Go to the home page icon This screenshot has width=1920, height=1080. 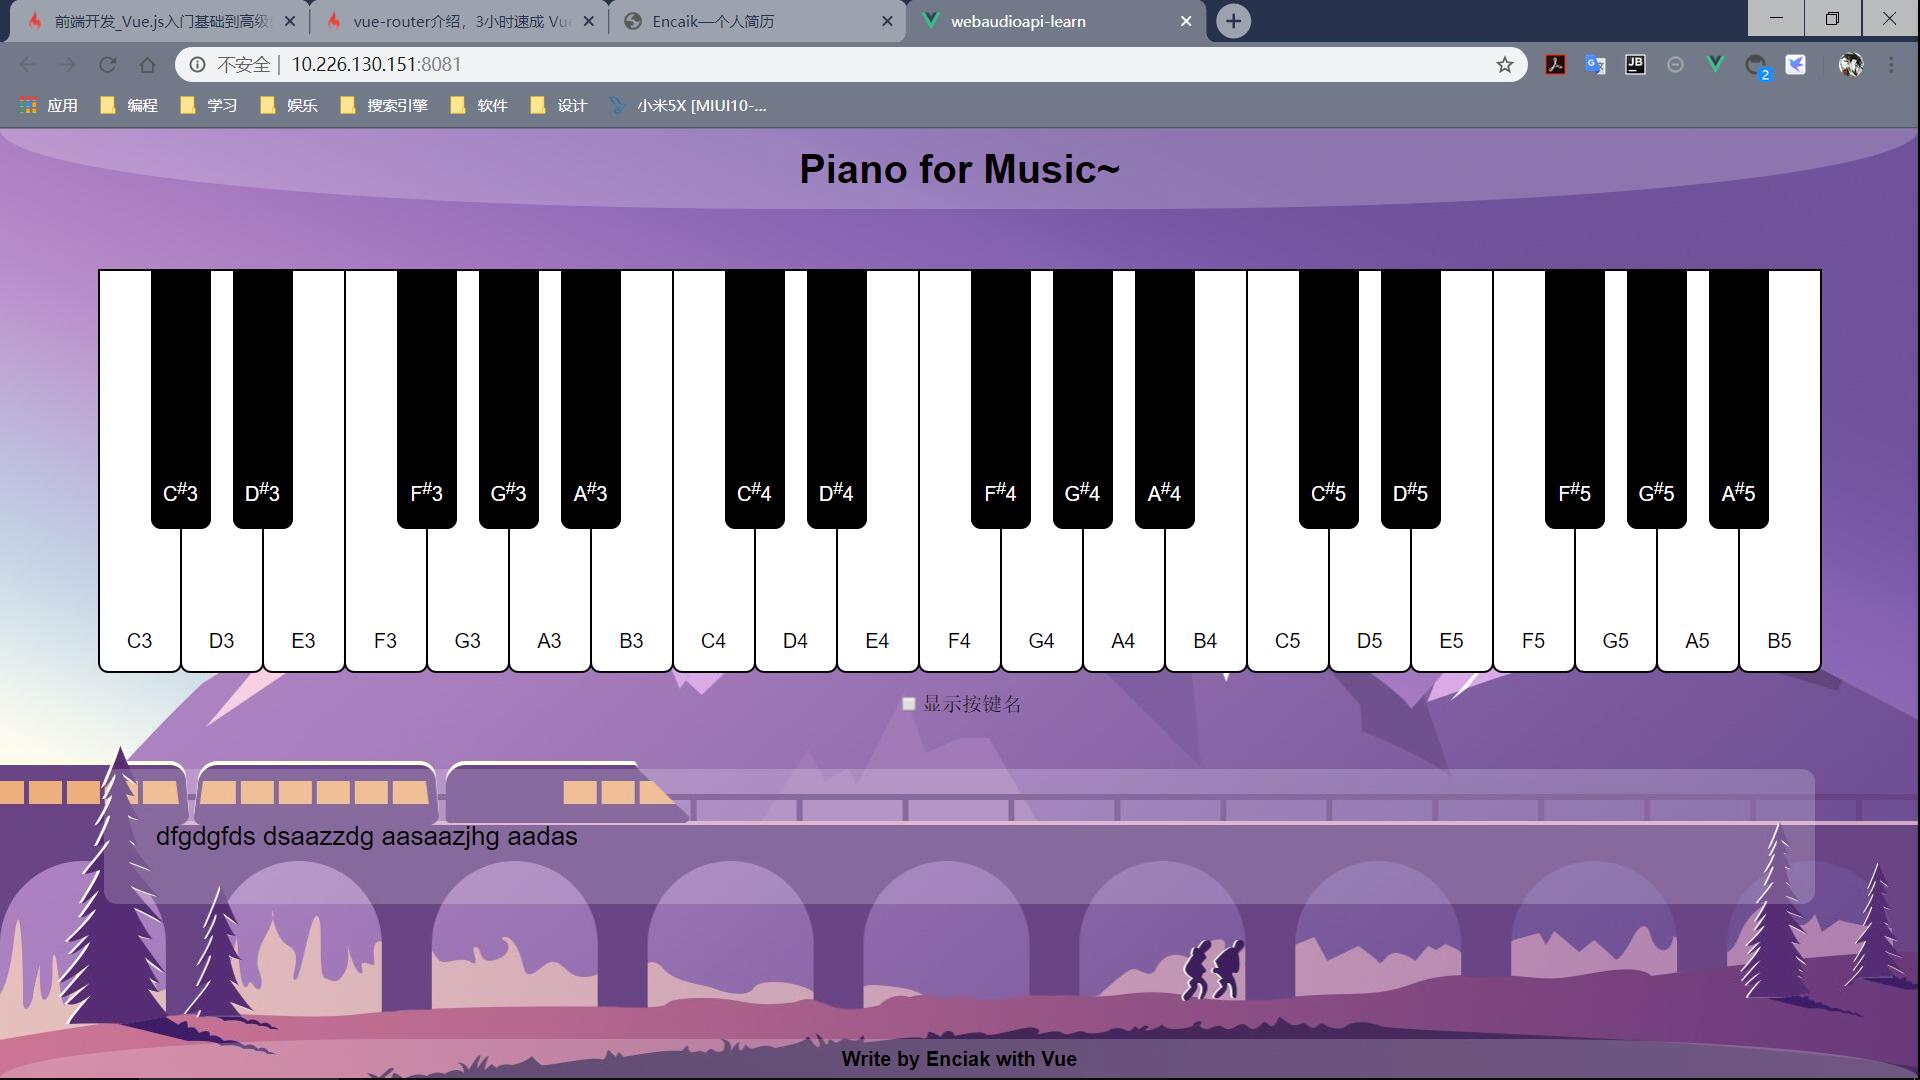(x=147, y=65)
